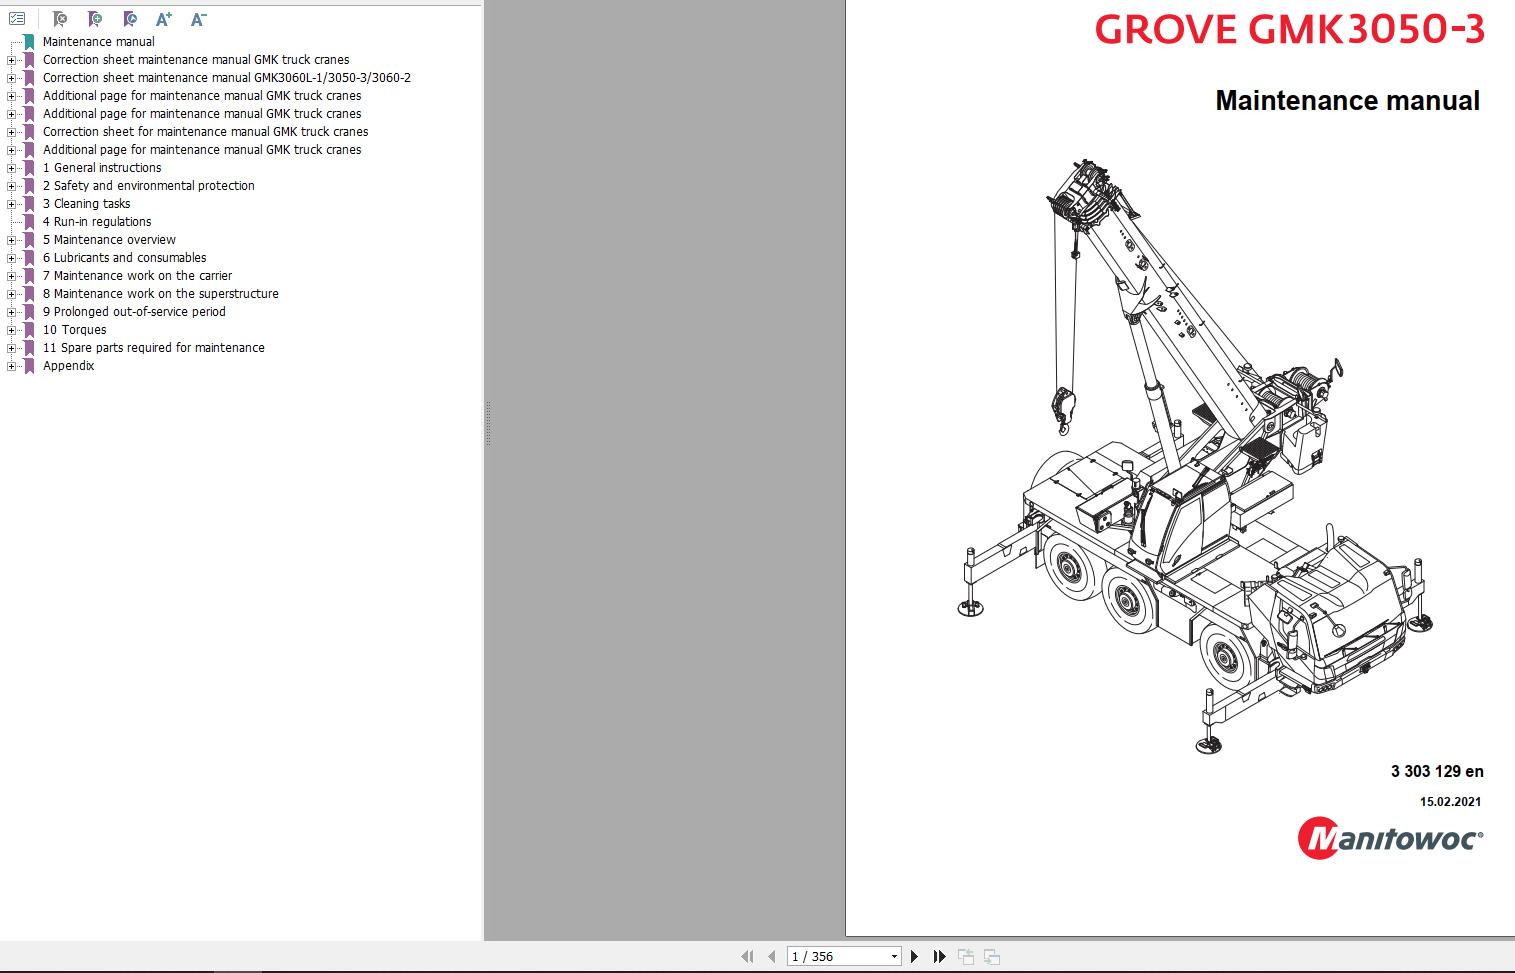
Task: Increase bookmark font size with A+ icon
Action: tap(164, 19)
